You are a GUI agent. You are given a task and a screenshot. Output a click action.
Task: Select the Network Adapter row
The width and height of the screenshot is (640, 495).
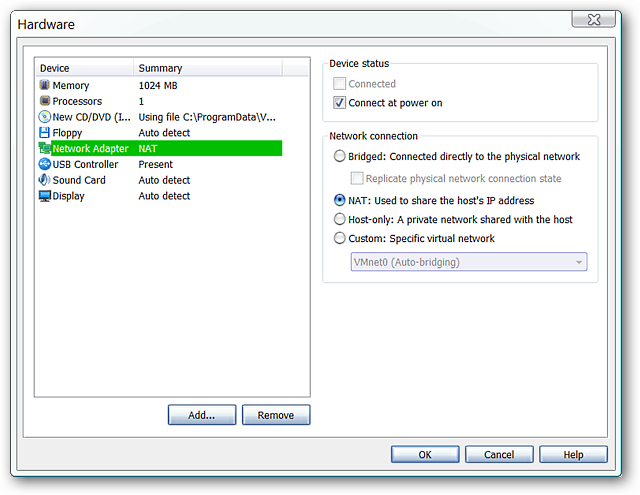coord(160,148)
